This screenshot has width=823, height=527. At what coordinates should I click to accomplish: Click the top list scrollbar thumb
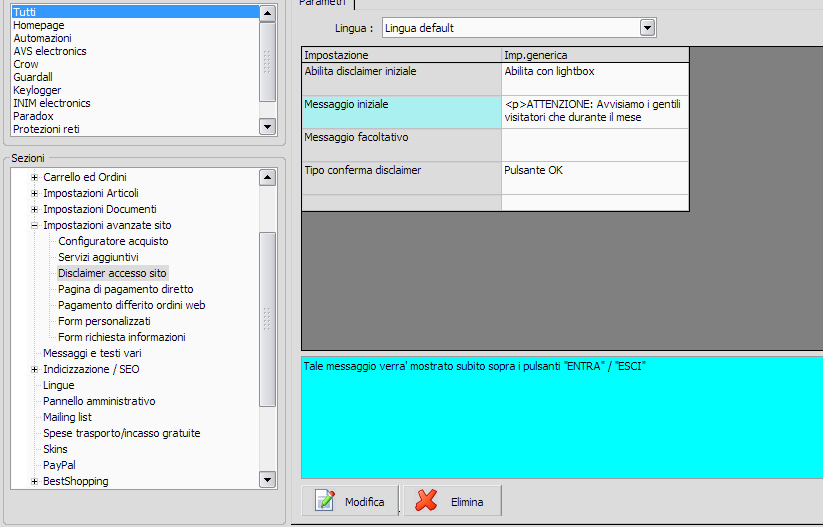point(268,61)
